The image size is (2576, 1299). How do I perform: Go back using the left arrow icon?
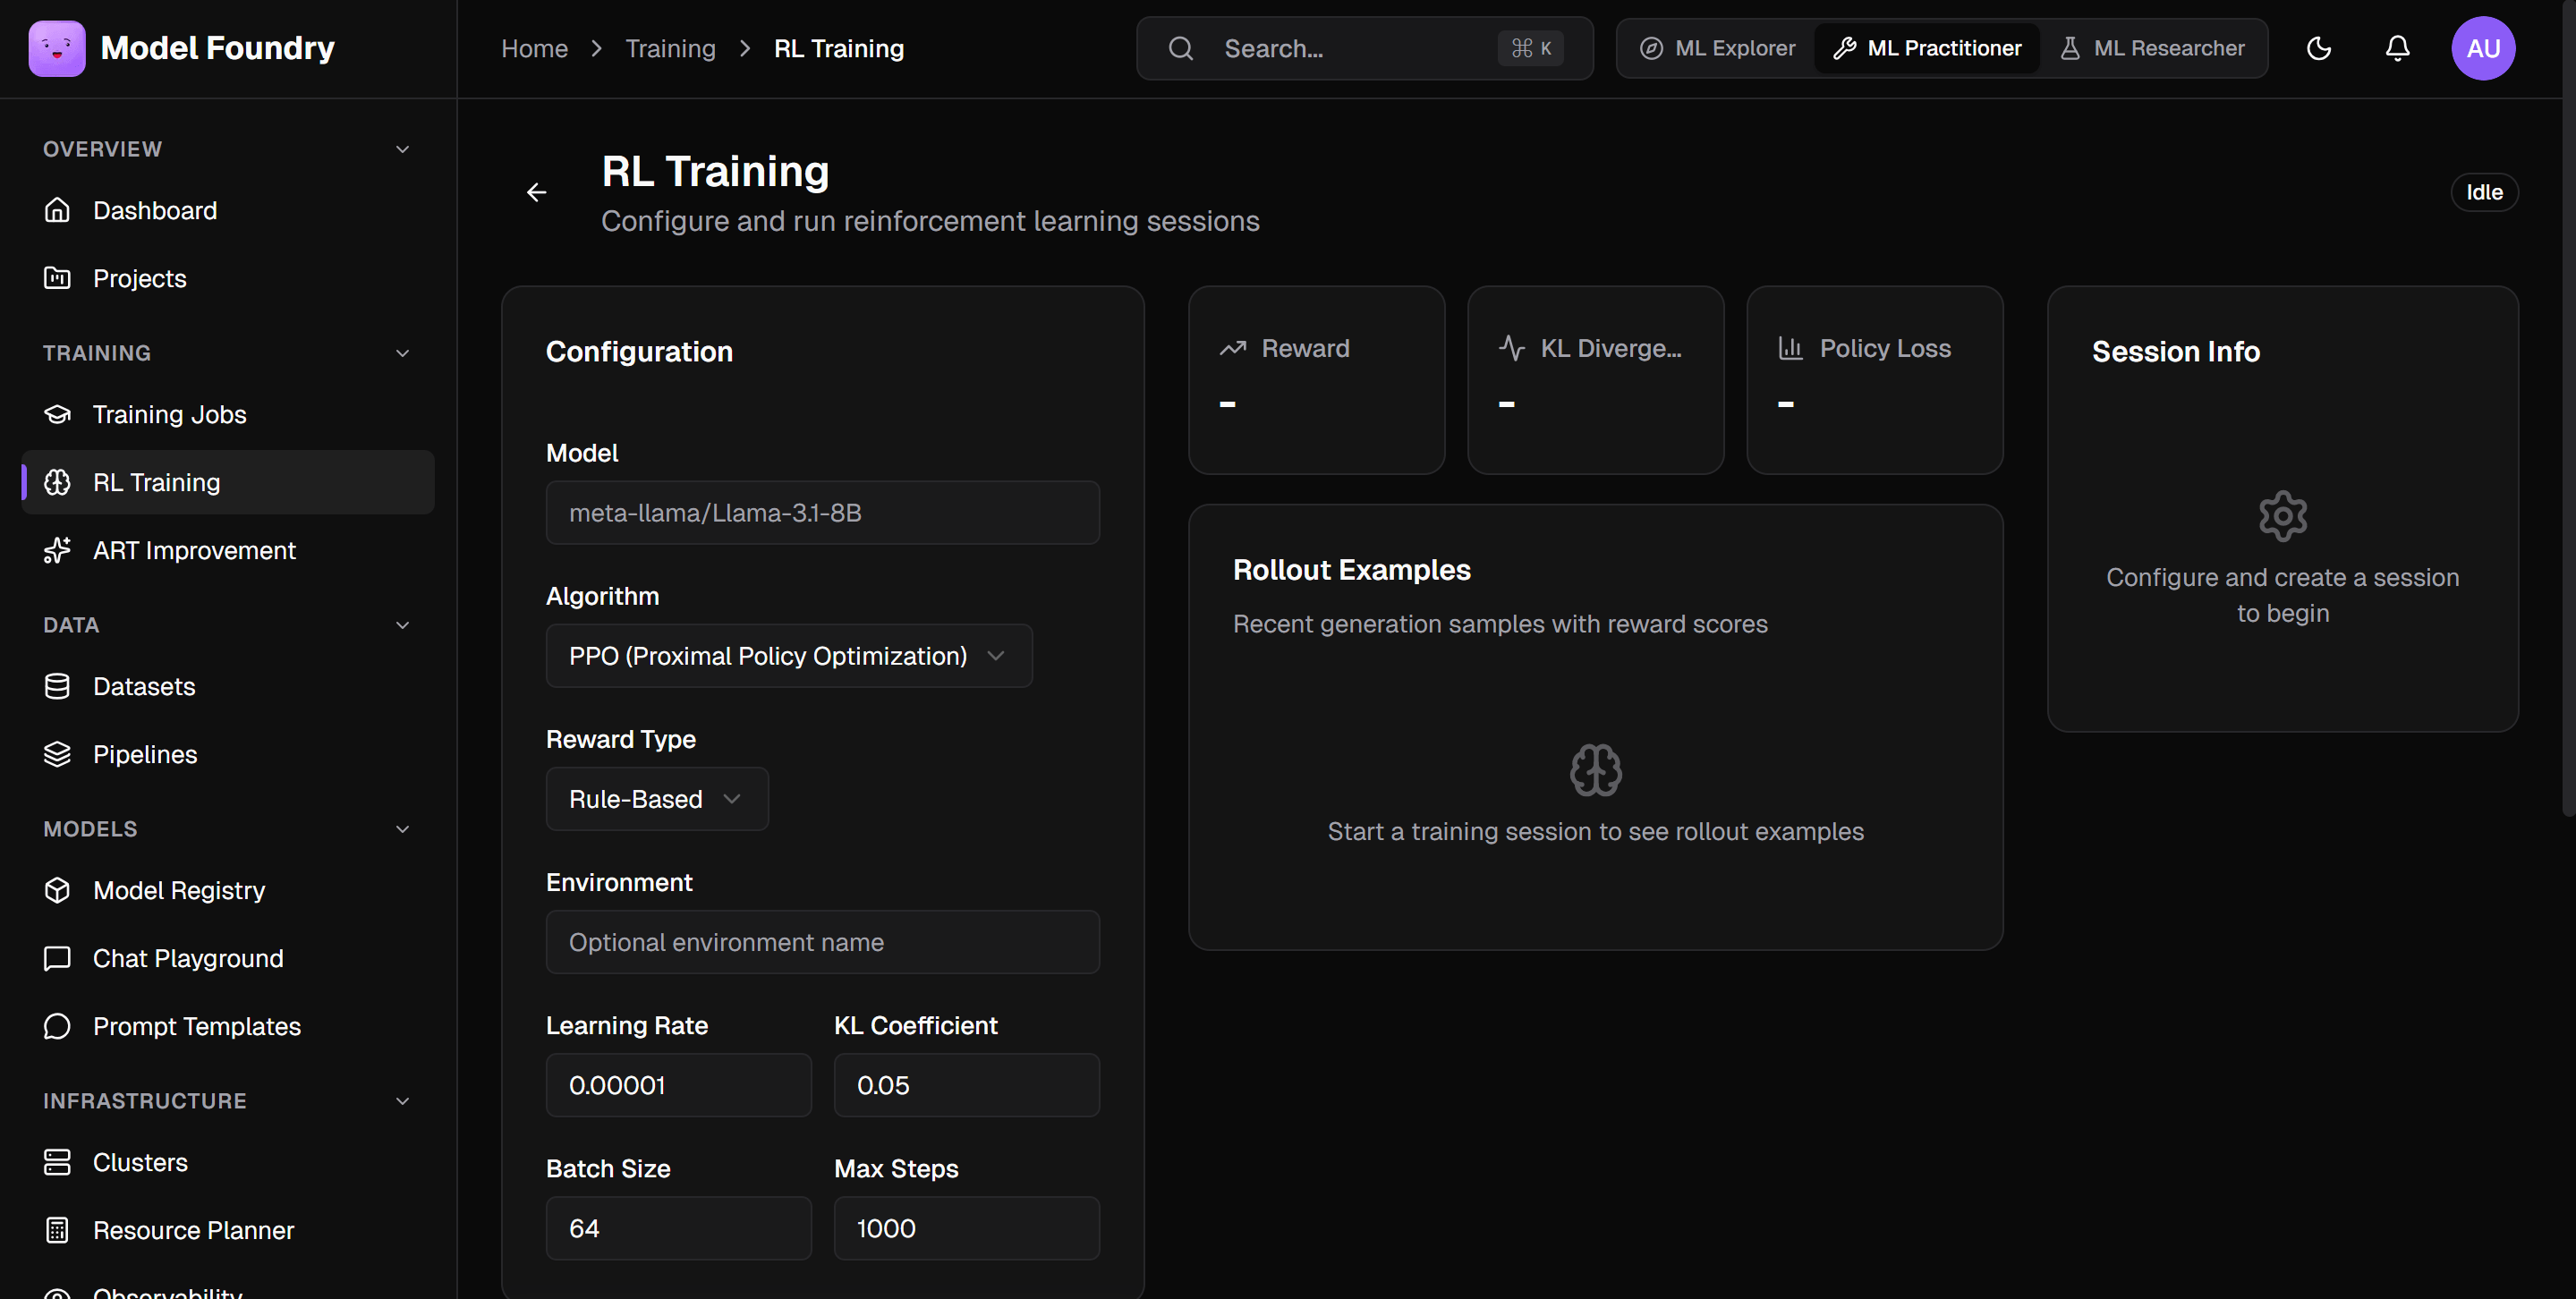tap(537, 192)
